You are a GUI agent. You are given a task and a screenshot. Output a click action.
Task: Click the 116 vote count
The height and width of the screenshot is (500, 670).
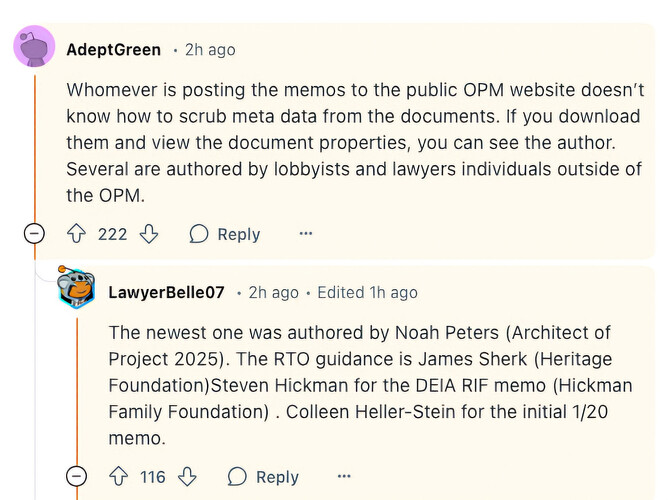(x=153, y=477)
